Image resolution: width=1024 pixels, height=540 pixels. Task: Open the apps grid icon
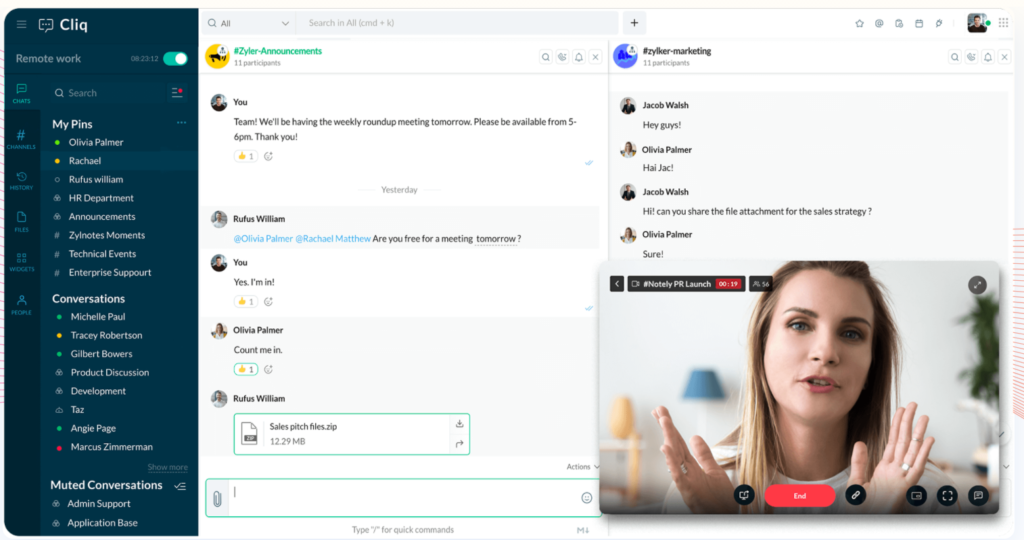[x=1004, y=23]
